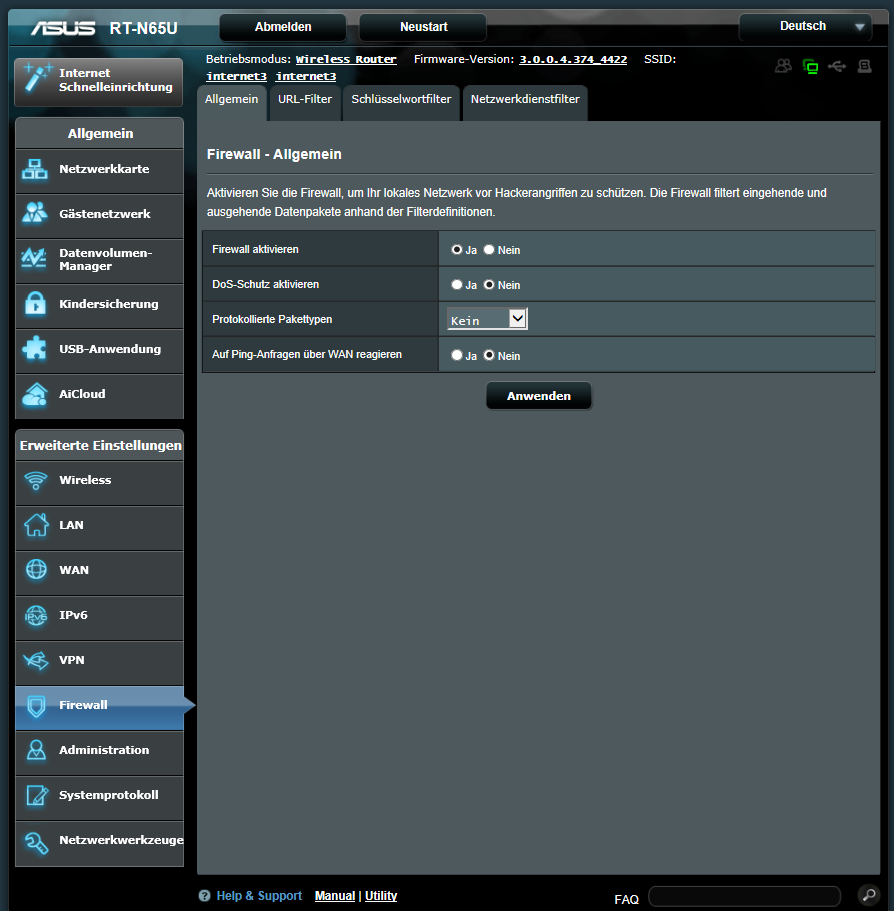The width and height of the screenshot is (894, 911).
Task: Click the USB status icon in header
Action: tap(837, 66)
